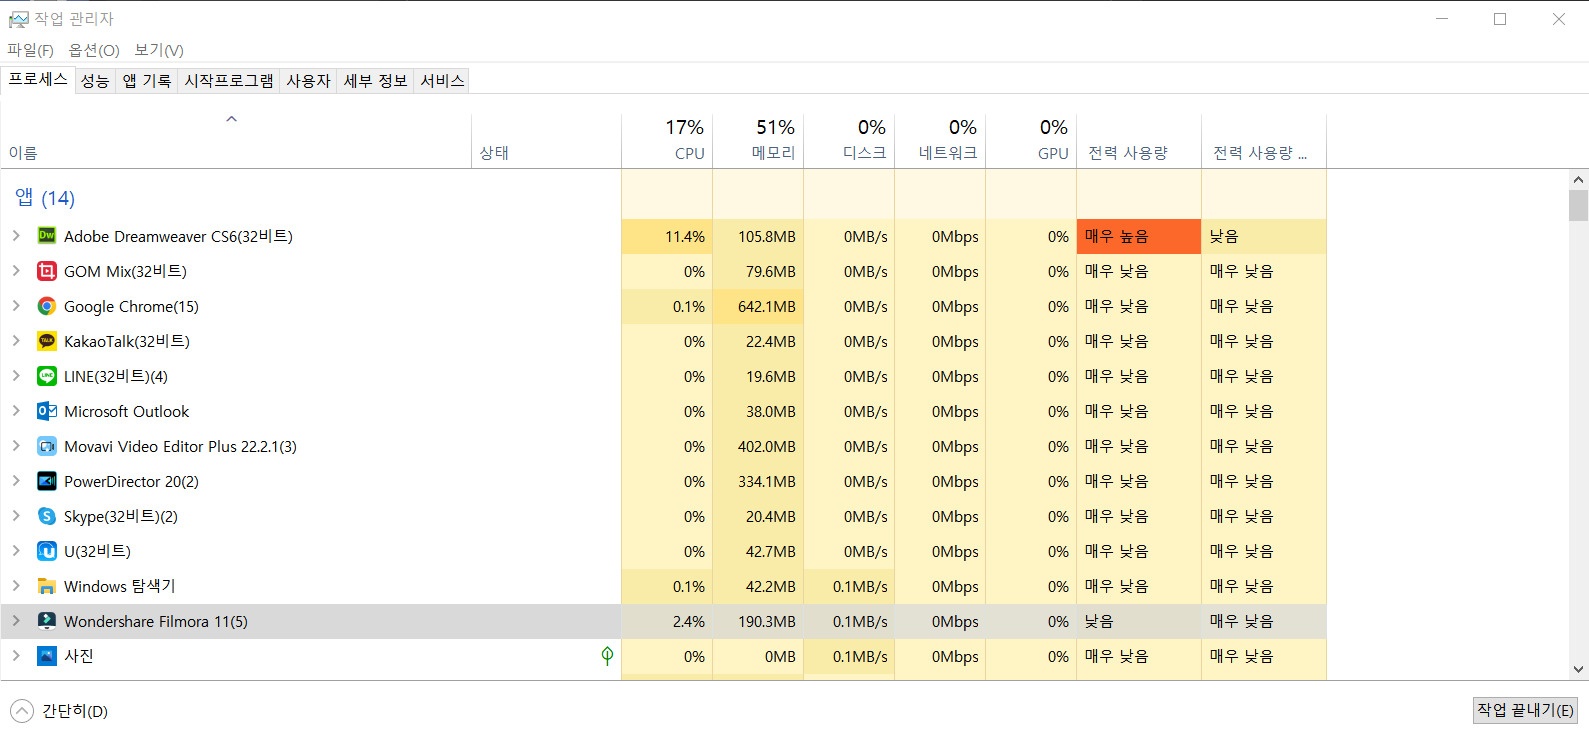Image resolution: width=1589 pixels, height=741 pixels.
Task: Switch to the 세부 정보 tab
Action: [375, 81]
